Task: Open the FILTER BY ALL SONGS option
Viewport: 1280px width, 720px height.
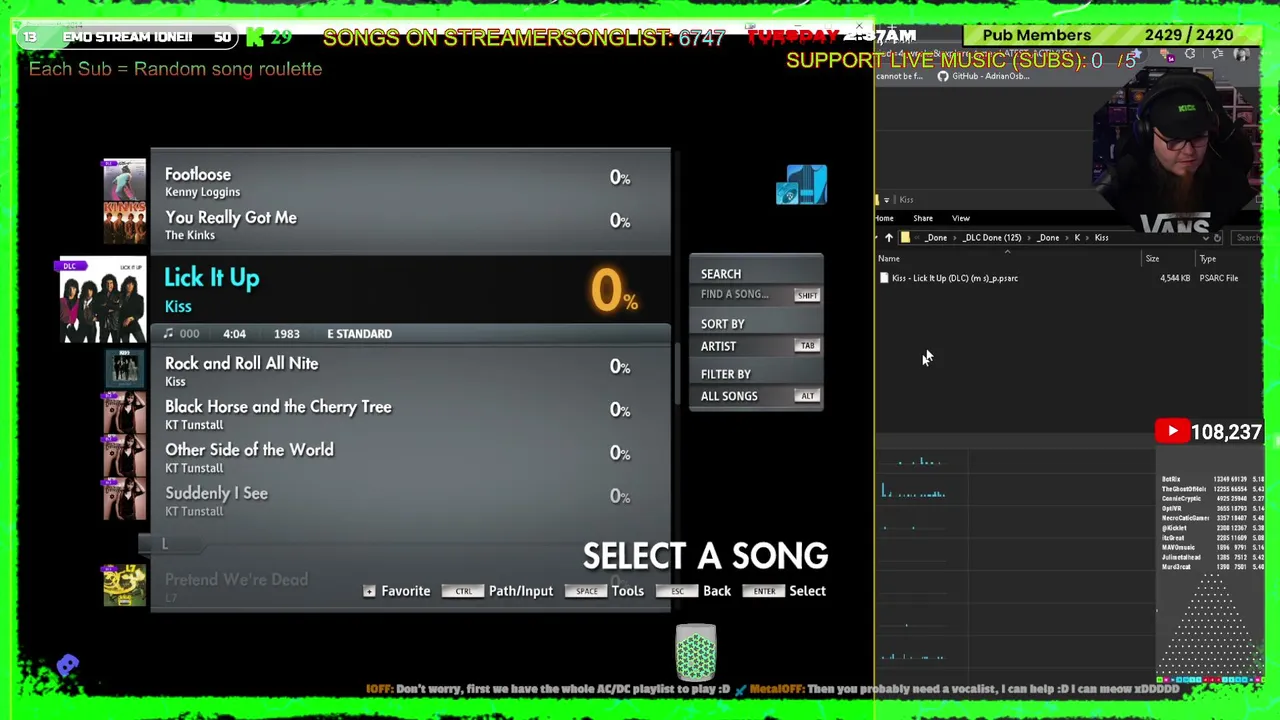Action: click(x=756, y=396)
